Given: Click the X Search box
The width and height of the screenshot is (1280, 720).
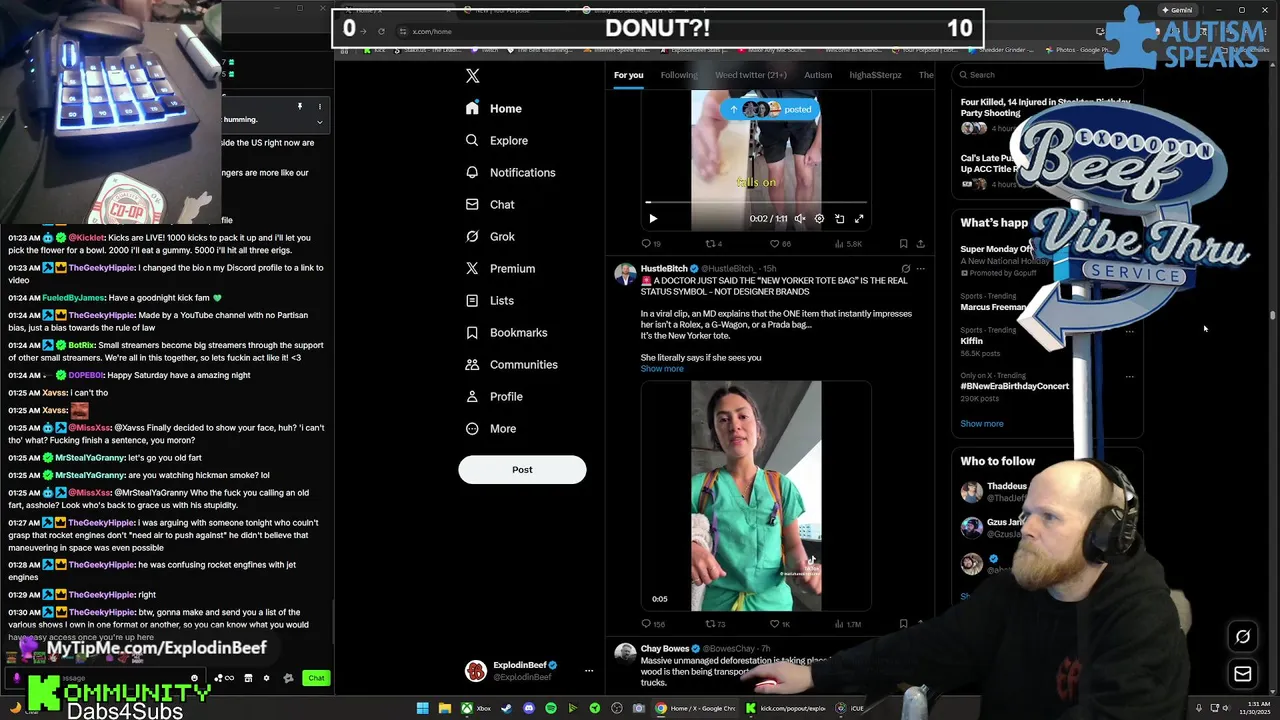Looking at the screenshot, I should tap(1045, 75).
